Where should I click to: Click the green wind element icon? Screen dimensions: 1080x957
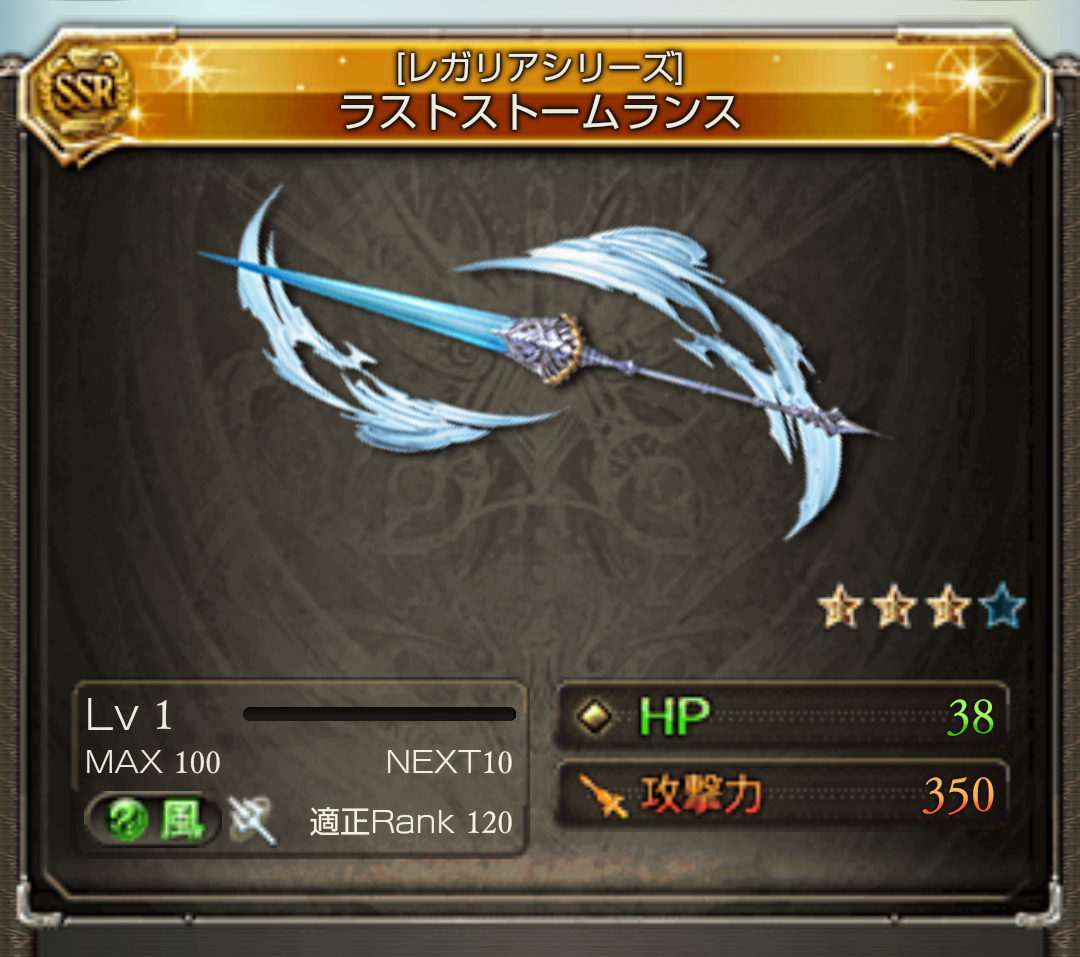[x=127, y=819]
